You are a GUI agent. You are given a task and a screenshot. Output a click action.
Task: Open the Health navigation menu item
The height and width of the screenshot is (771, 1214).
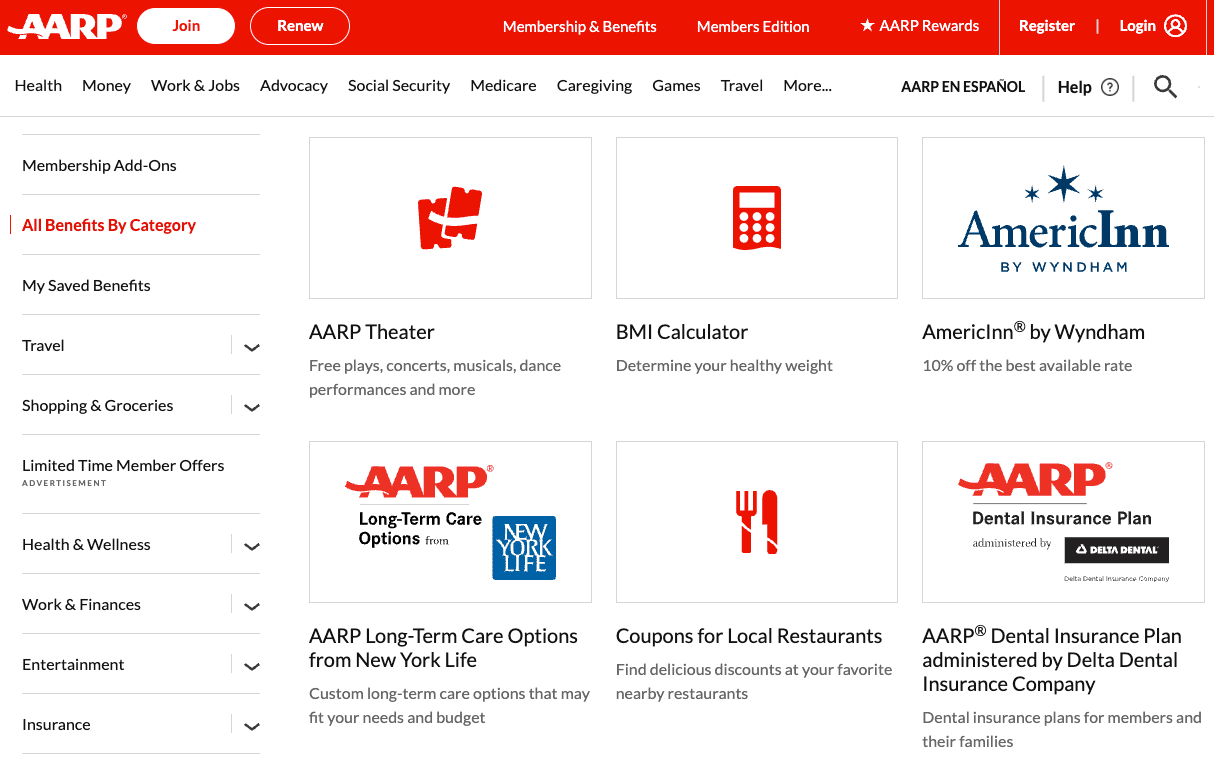click(38, 86)
